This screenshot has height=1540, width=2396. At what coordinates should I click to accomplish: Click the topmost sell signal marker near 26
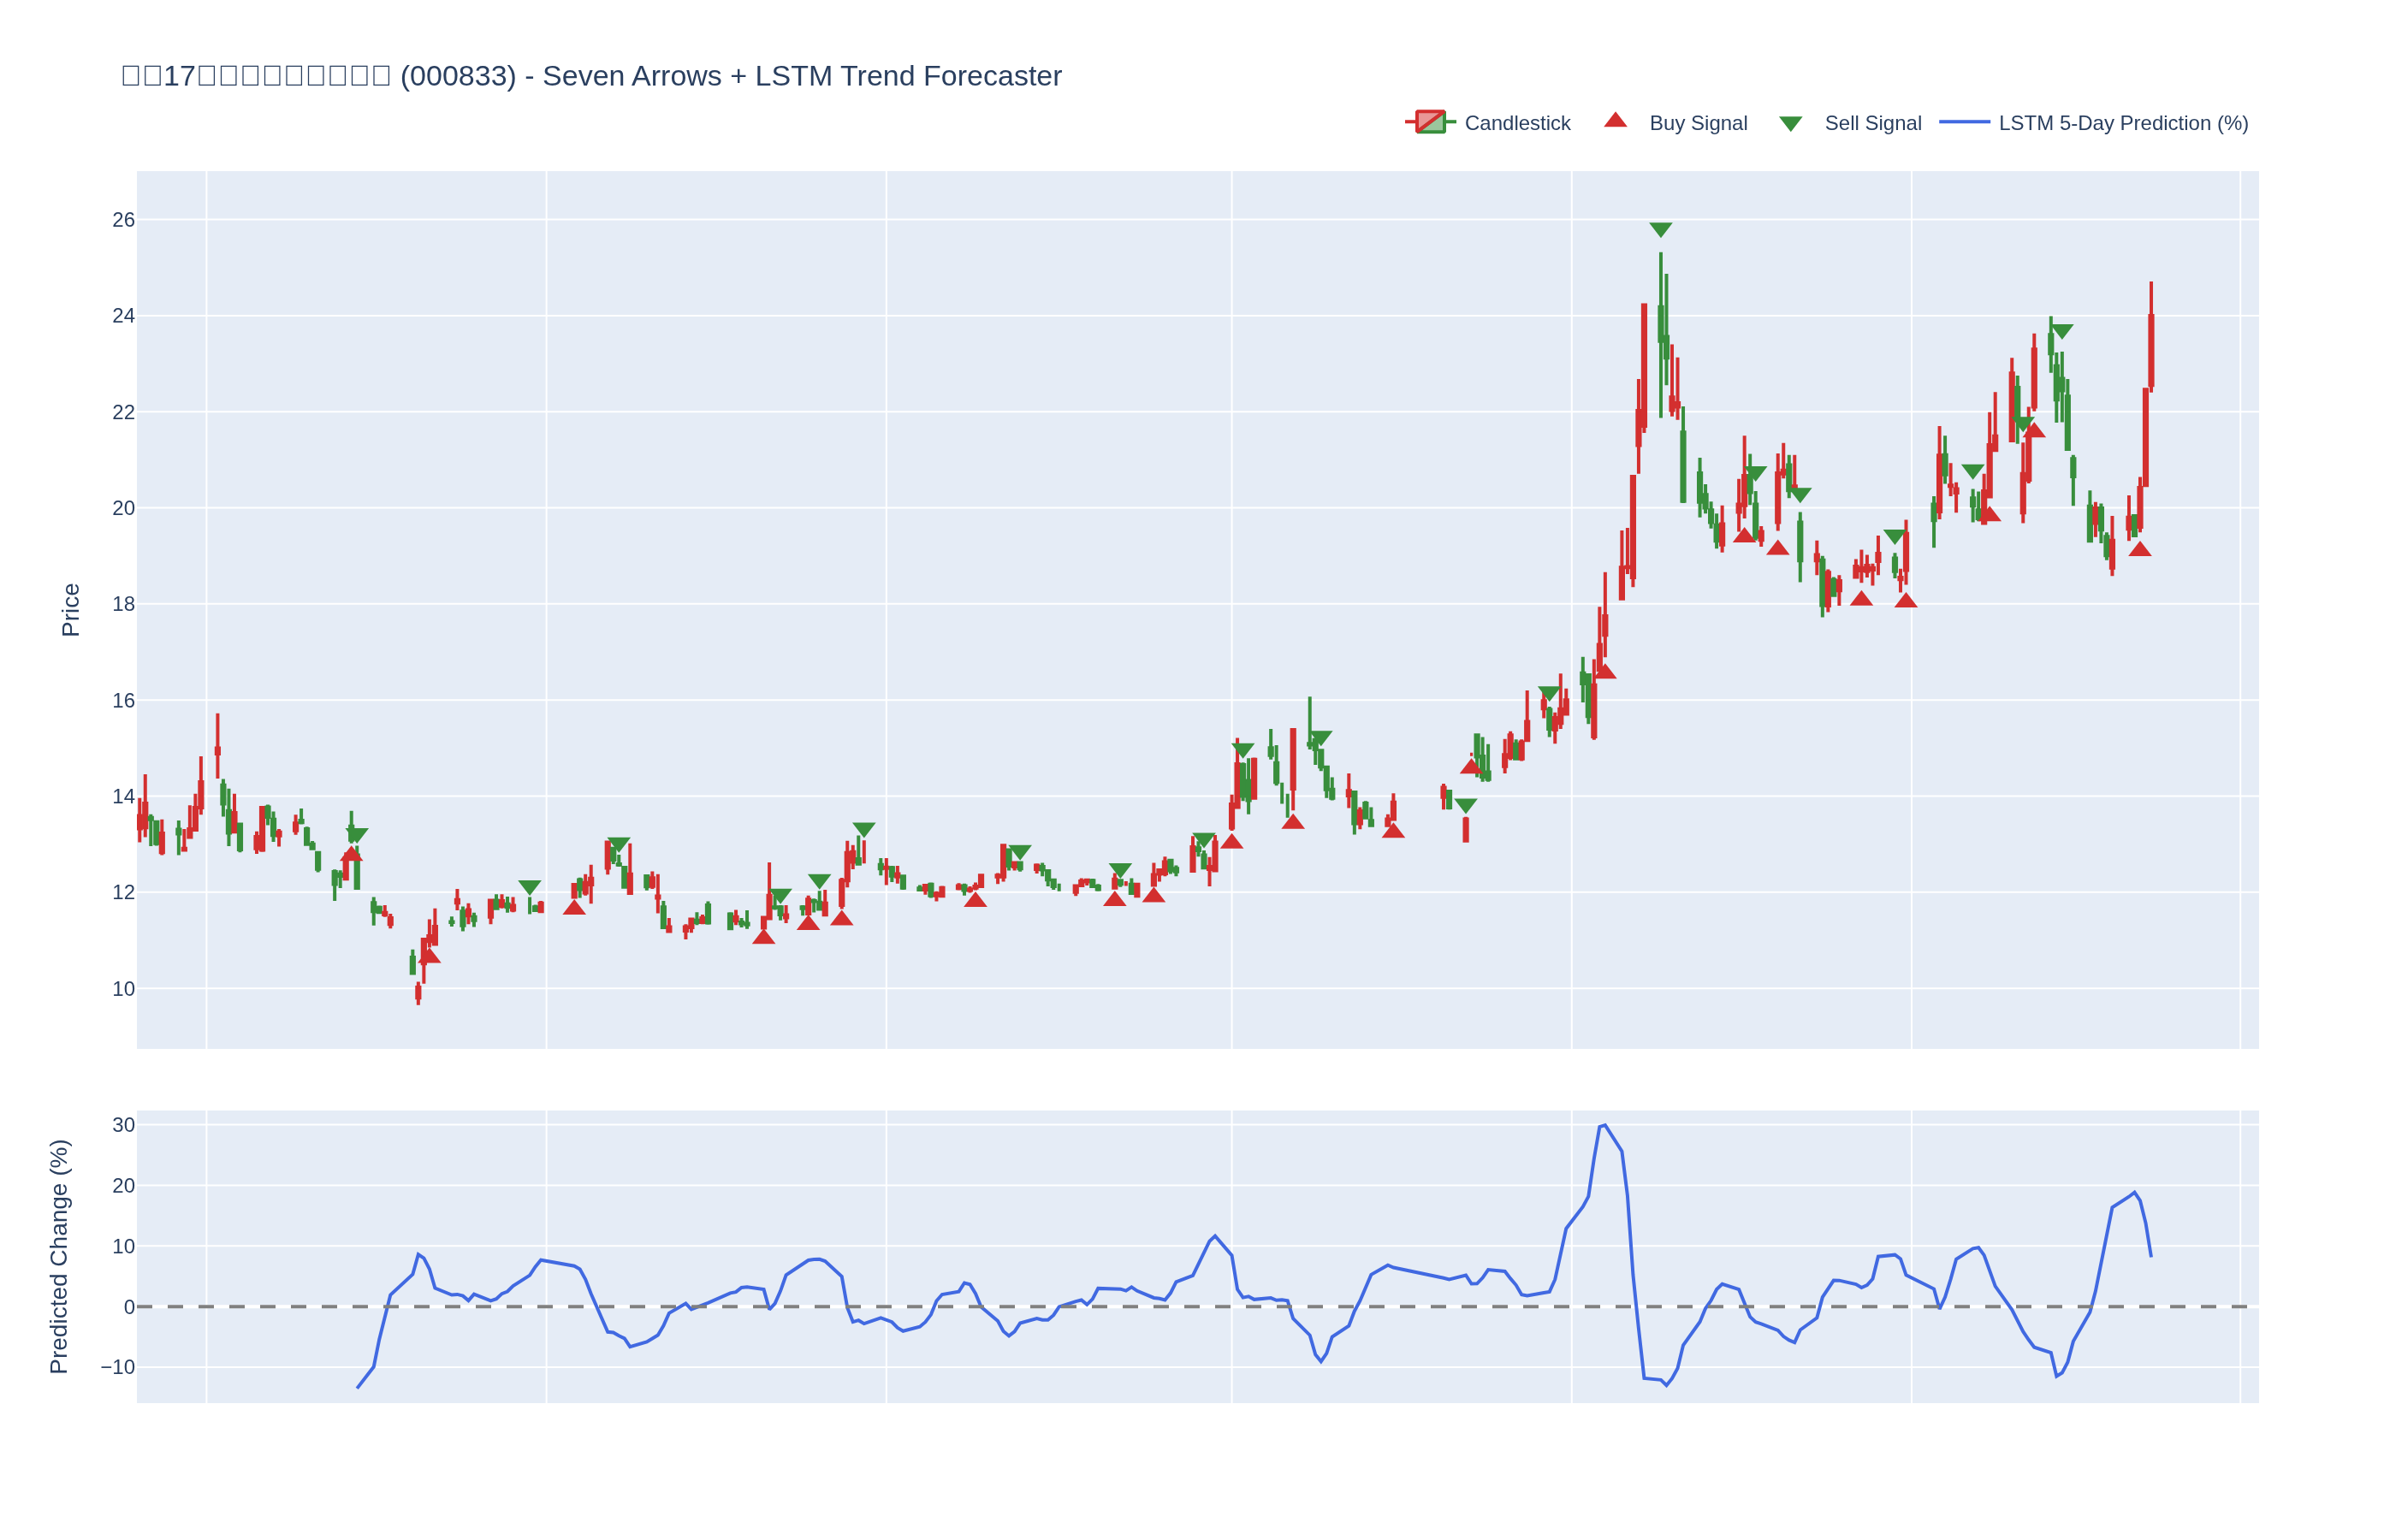1660,230
